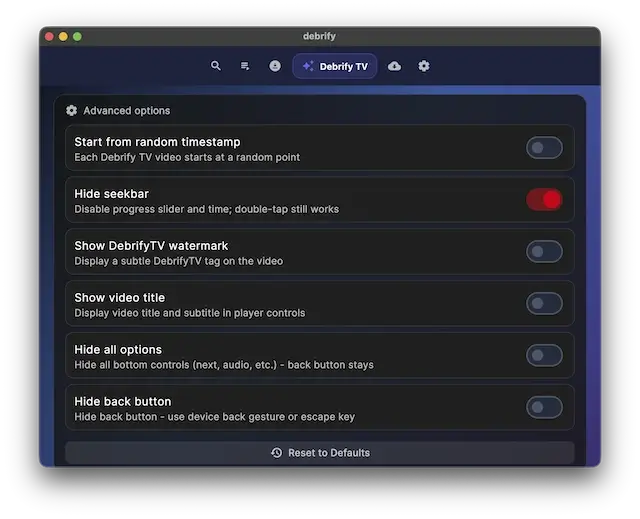Click the "Show video title" label
The height and width of the screenshot is (519, 640).
pos(120,297)
